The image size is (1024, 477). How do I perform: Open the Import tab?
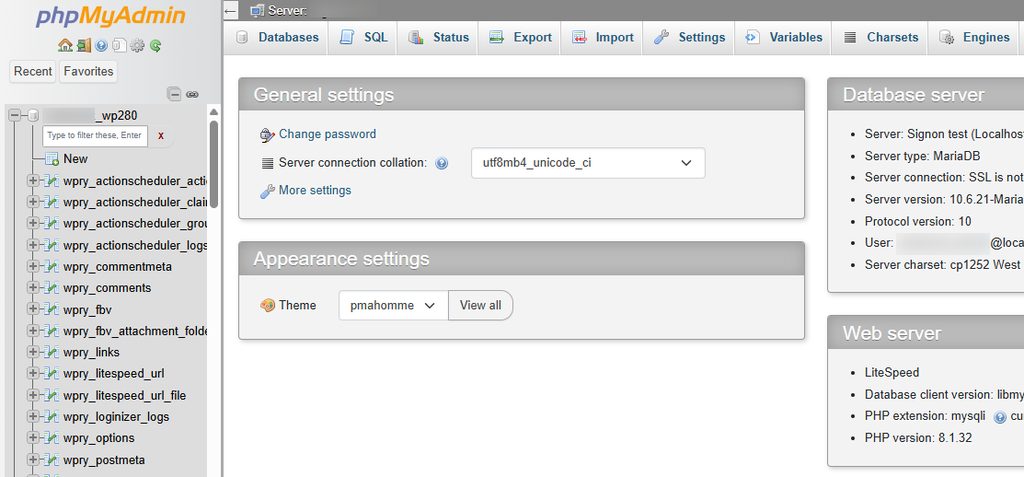(x=602, y=37)
